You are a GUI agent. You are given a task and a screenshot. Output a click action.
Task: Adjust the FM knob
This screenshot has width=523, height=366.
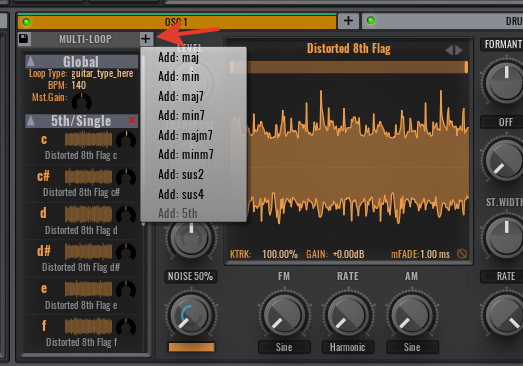[285, 315]
